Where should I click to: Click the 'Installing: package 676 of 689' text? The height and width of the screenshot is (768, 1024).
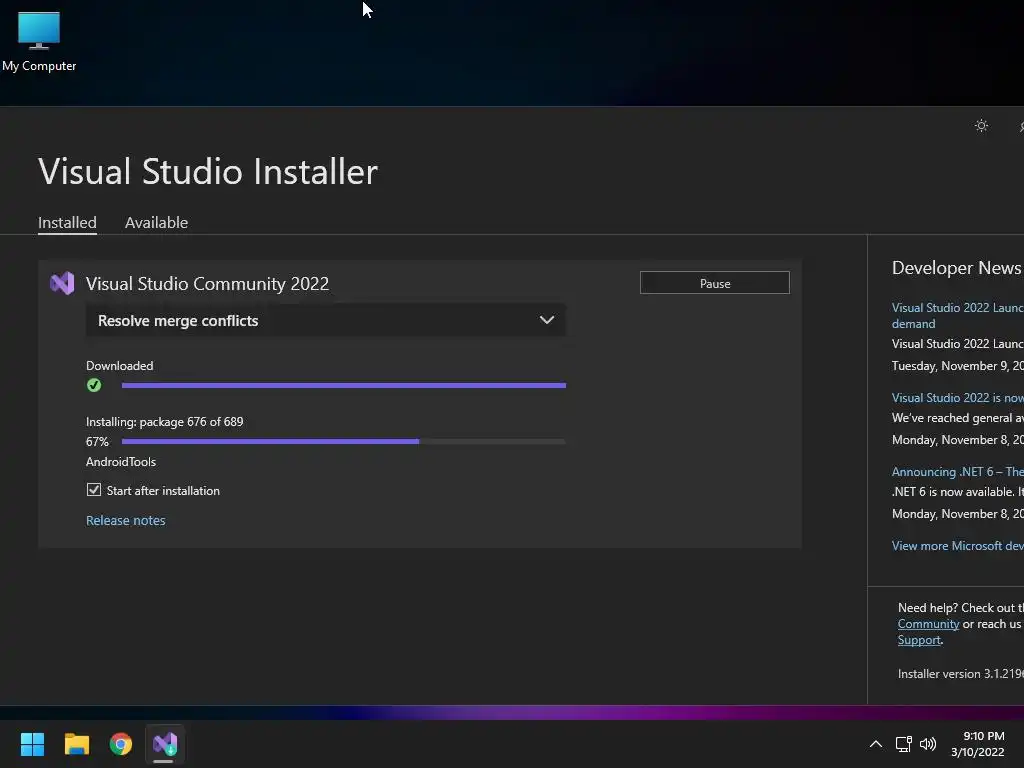pyautogui.click(x=165, y=422)
